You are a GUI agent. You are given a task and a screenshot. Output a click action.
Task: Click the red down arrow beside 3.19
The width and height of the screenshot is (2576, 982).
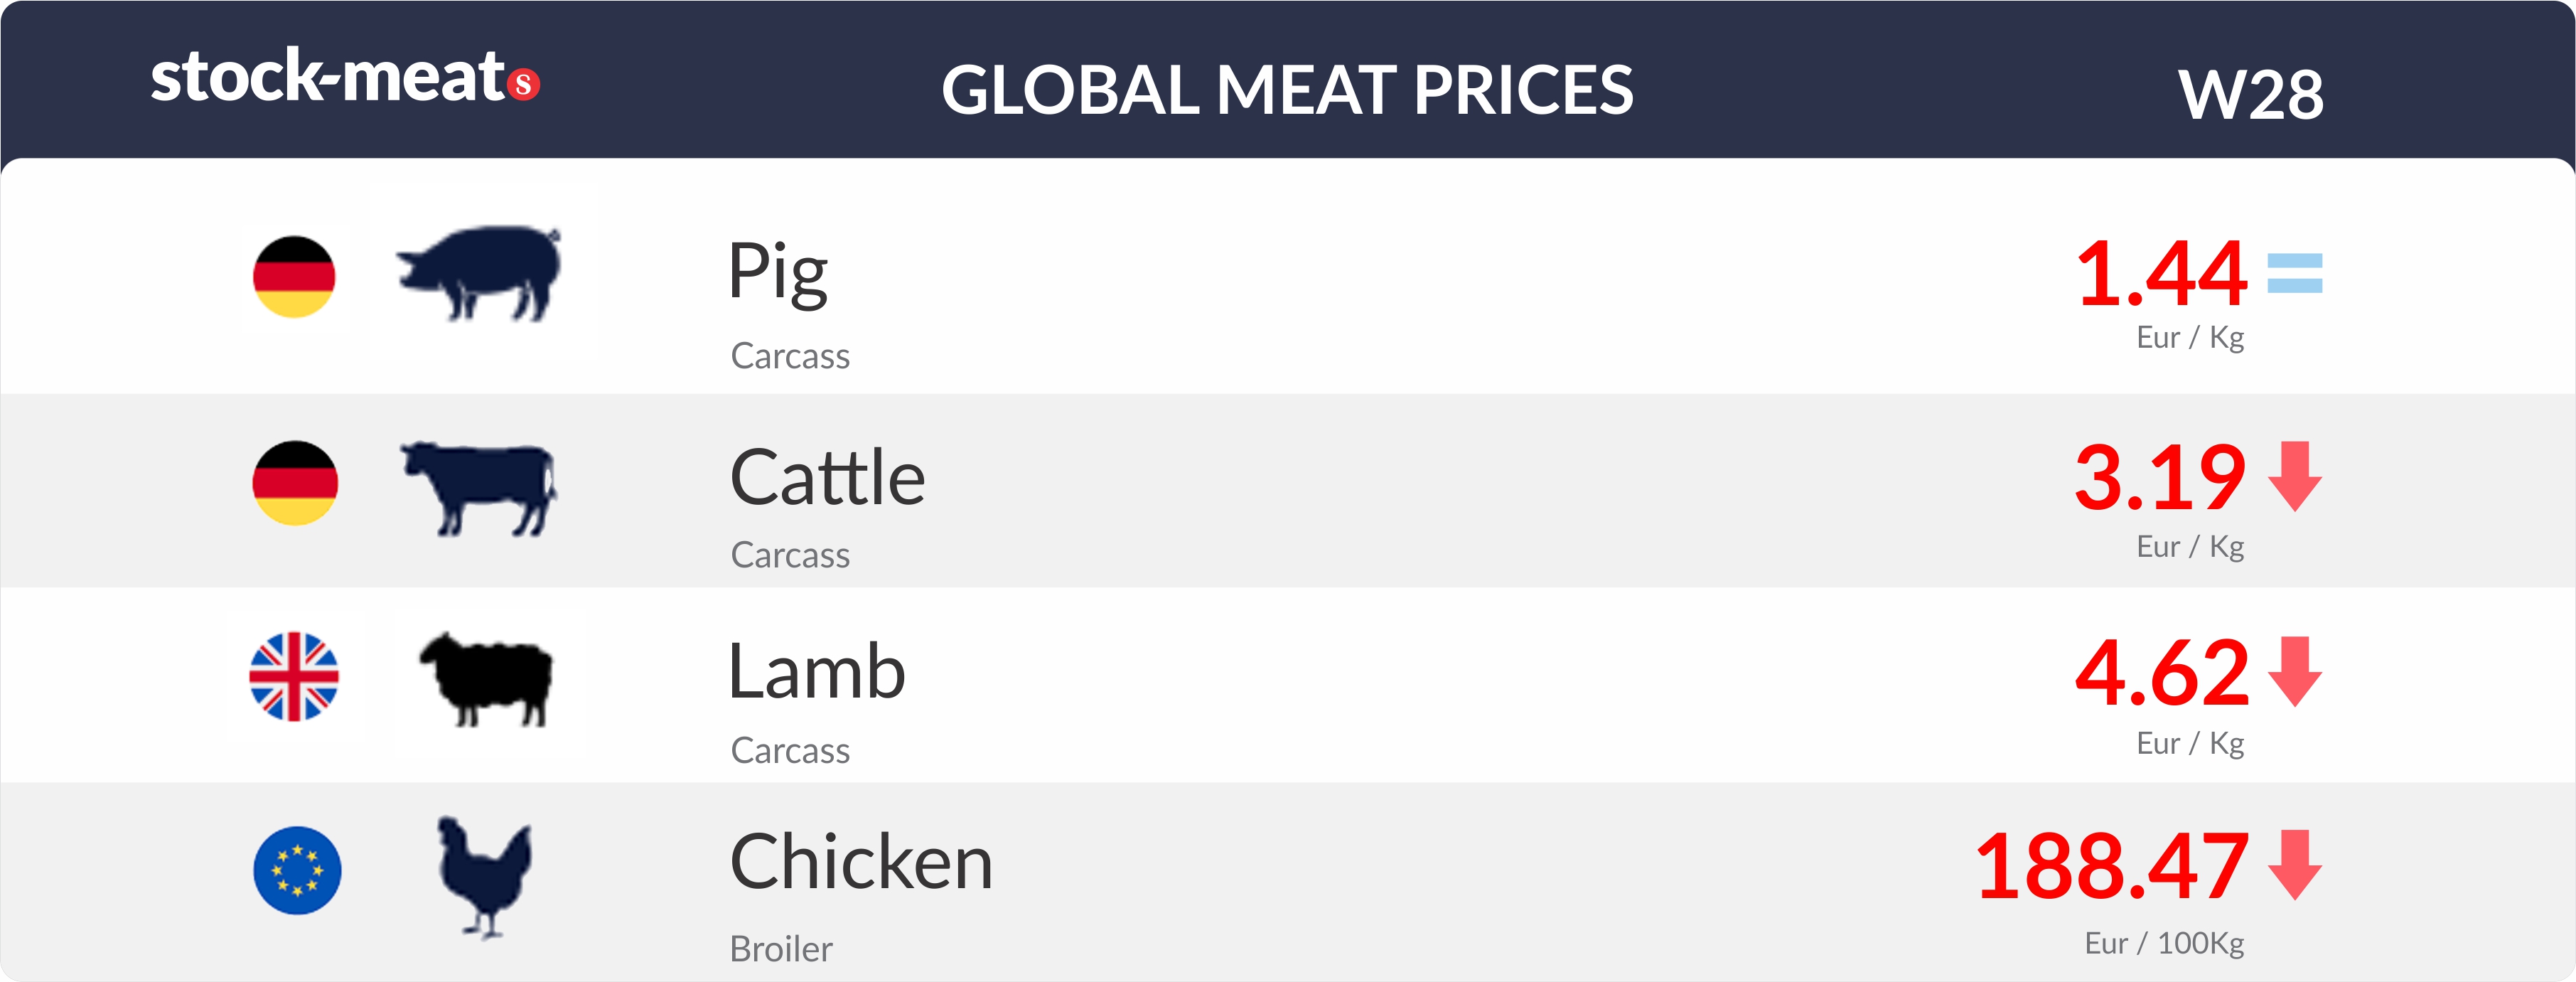click(x=2295, y=476)
